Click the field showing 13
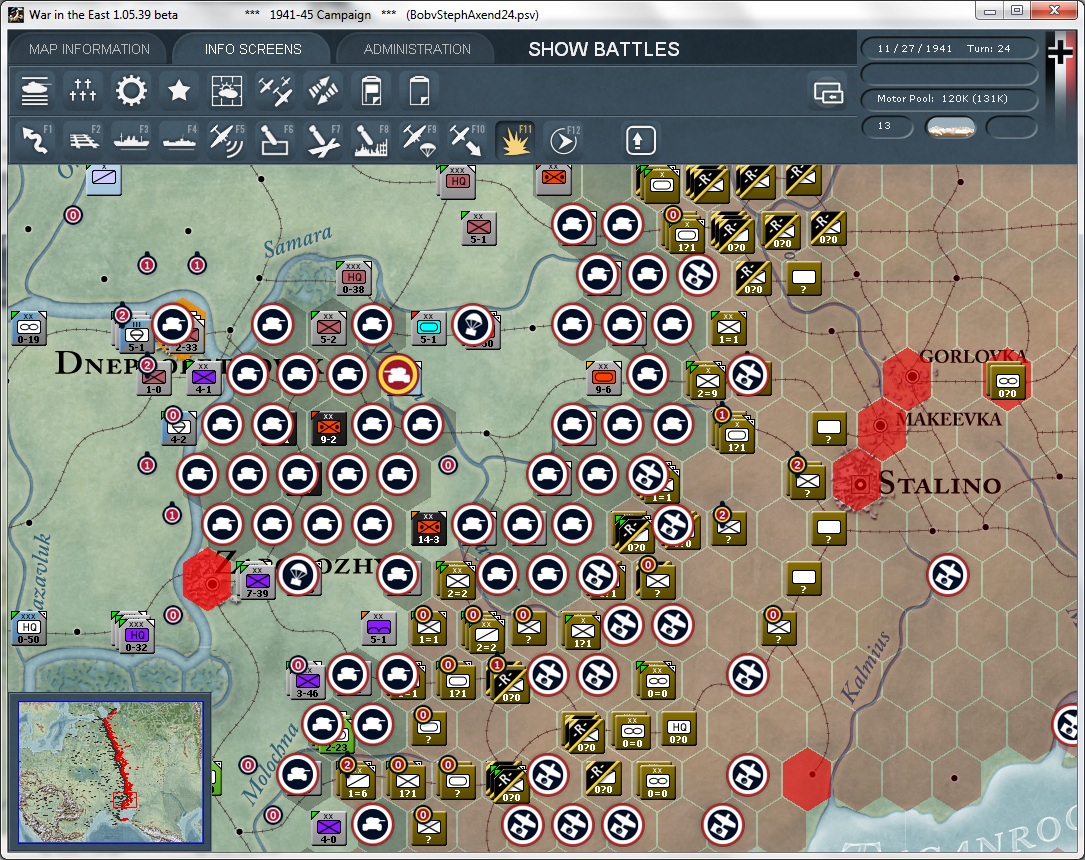This screenshot has height=860, width=1085. (887, 127)
